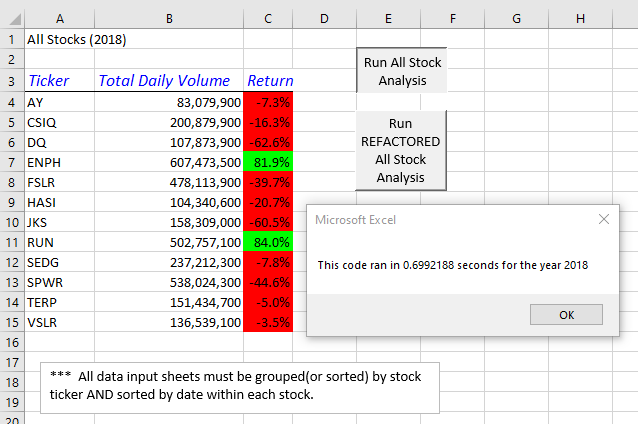Screen dimensions: 638x424
Task: Select column F header
Action: (452, 19)
